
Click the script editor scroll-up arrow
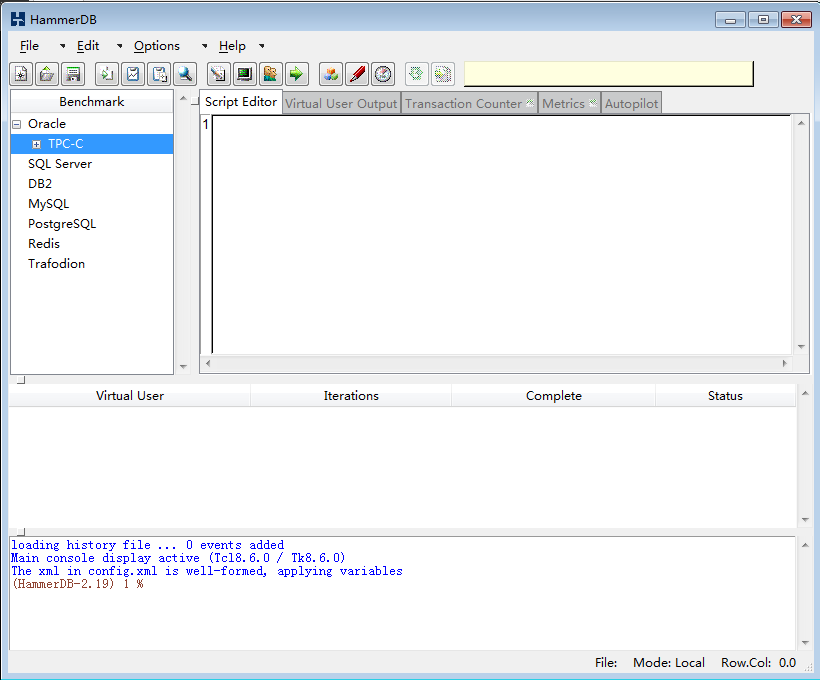(801, 123)
